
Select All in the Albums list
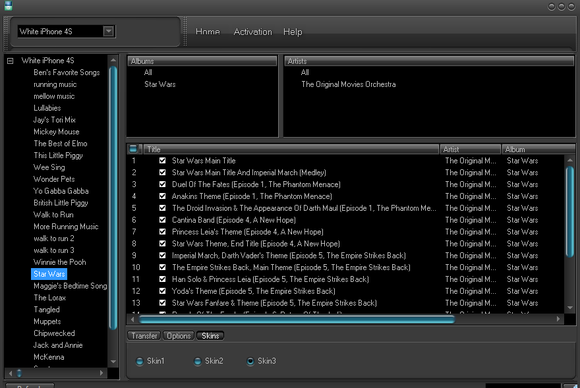148,72
